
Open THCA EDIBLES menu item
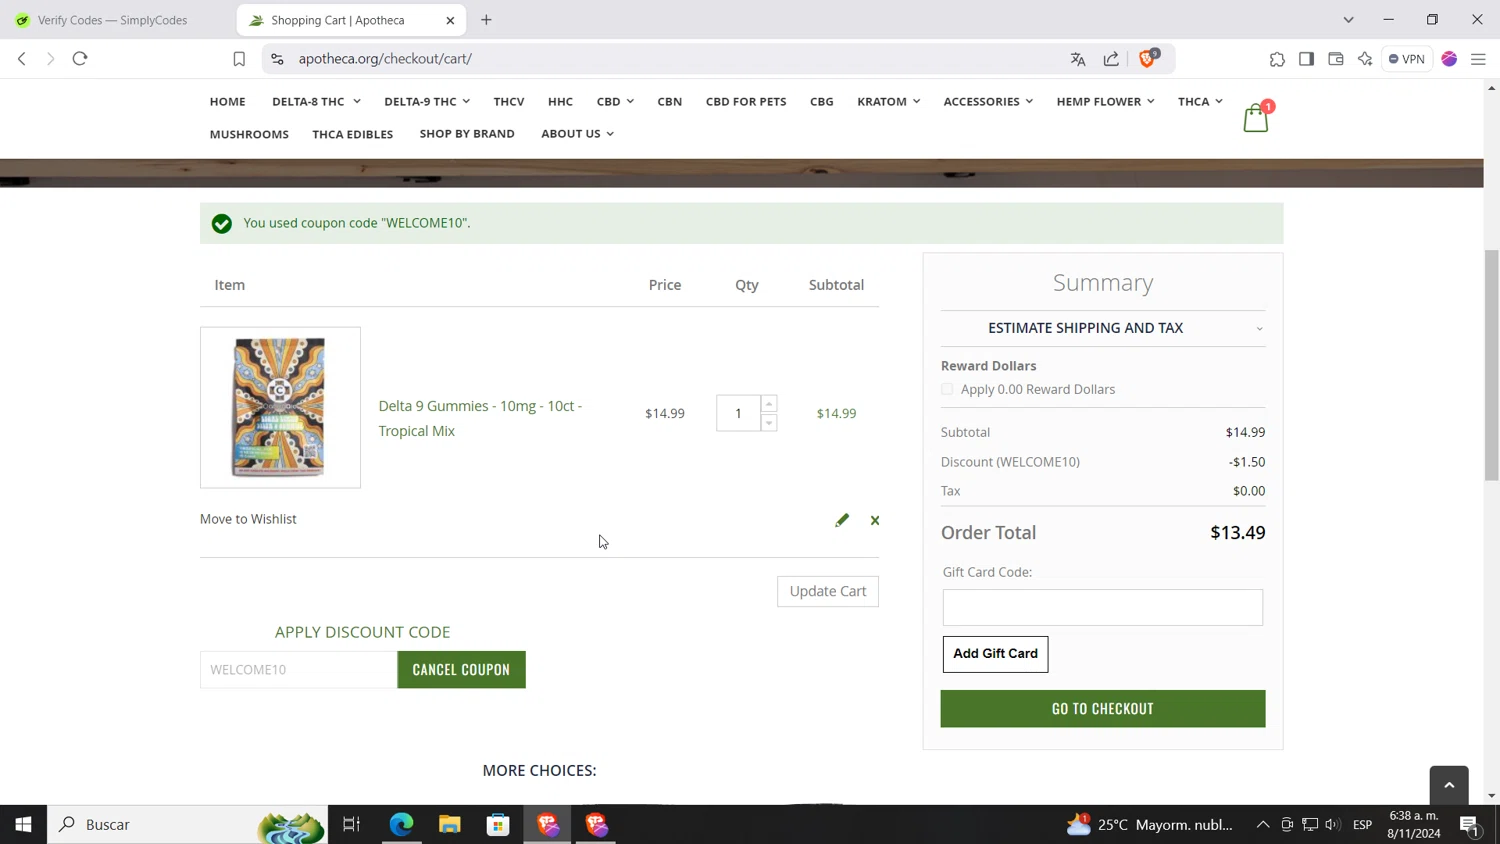coord(353,134)
